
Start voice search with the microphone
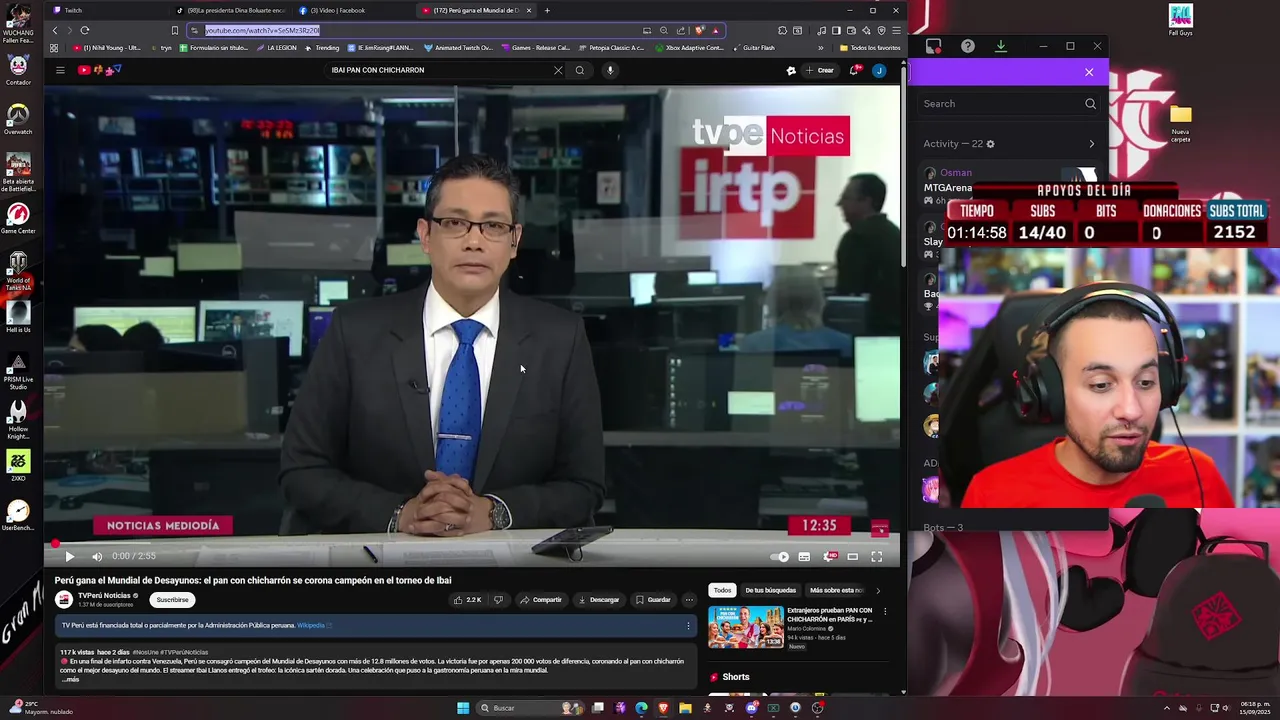click(x=610, y=70)
